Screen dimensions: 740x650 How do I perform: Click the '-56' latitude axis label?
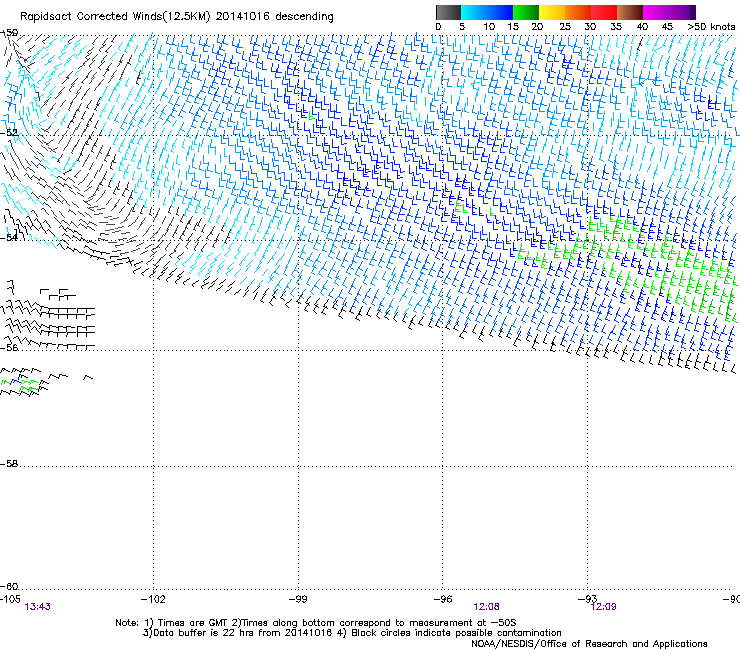pyautogui.click(x=9, y=348)
